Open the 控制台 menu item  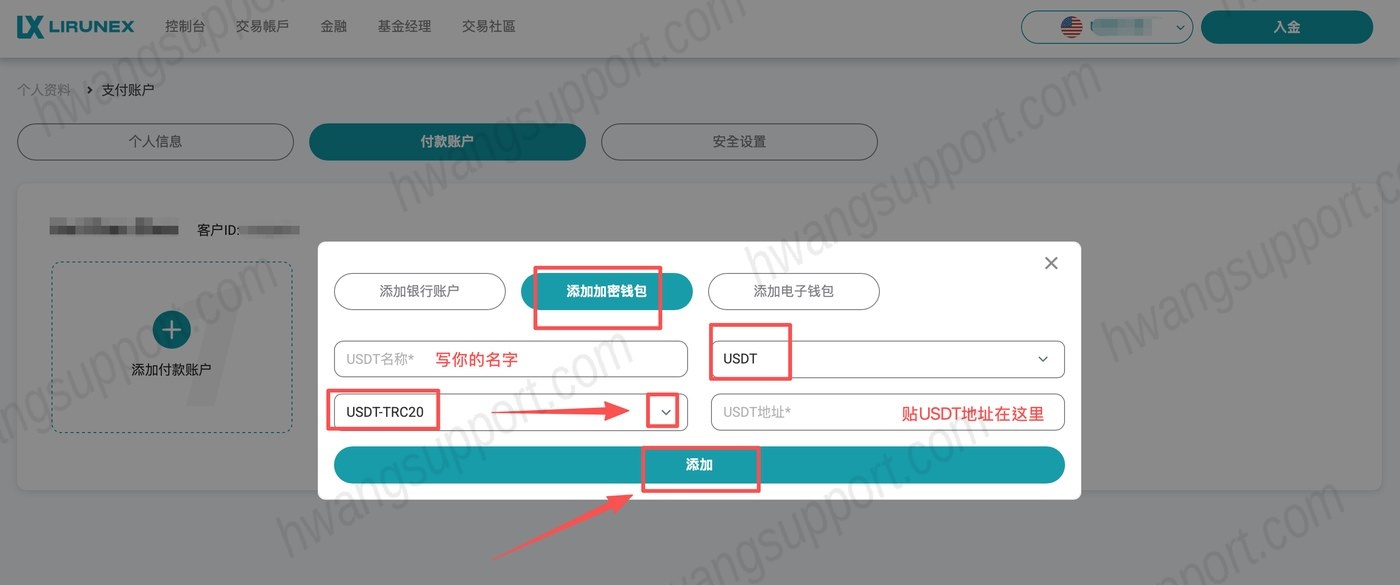[185, 27]
